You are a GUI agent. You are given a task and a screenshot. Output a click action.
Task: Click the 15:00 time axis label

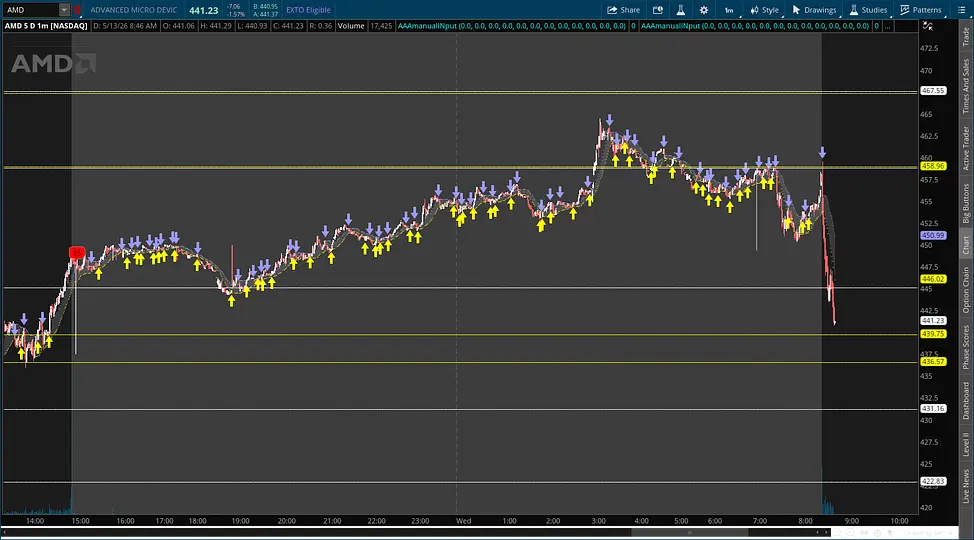tap(80, 521)
